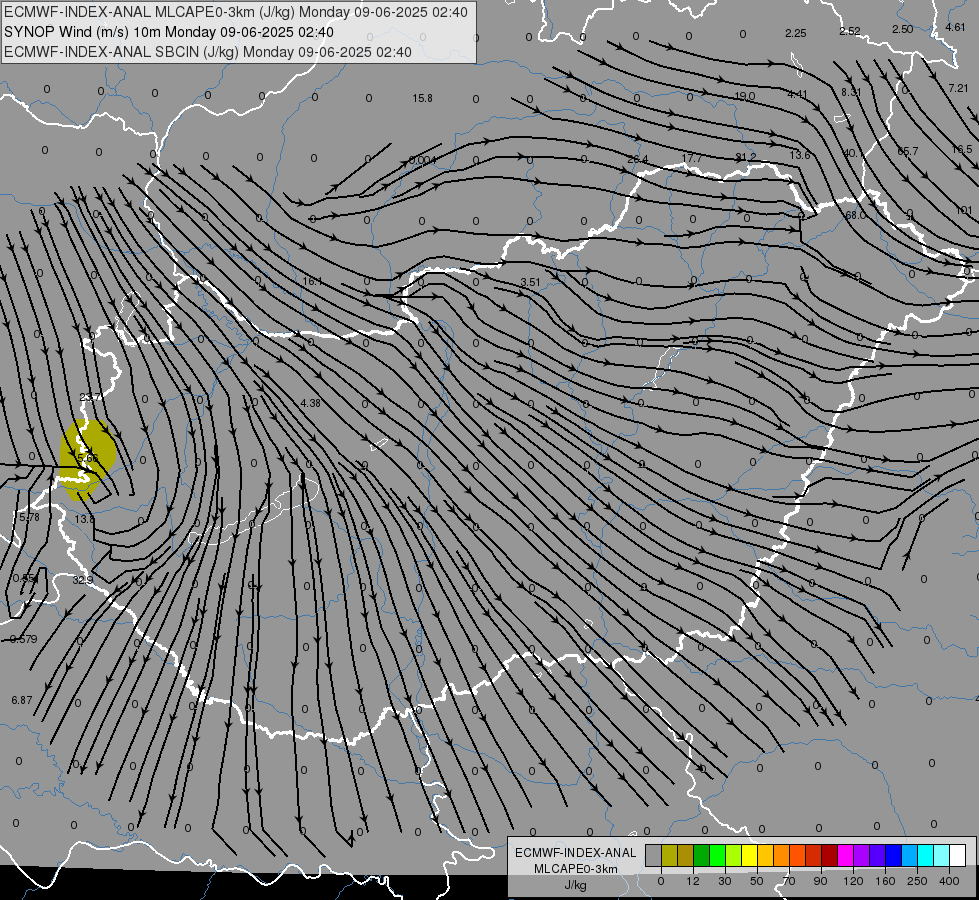Click the yellow-green MLCAPE blob on map
The image size is (979, 900).
88,460
